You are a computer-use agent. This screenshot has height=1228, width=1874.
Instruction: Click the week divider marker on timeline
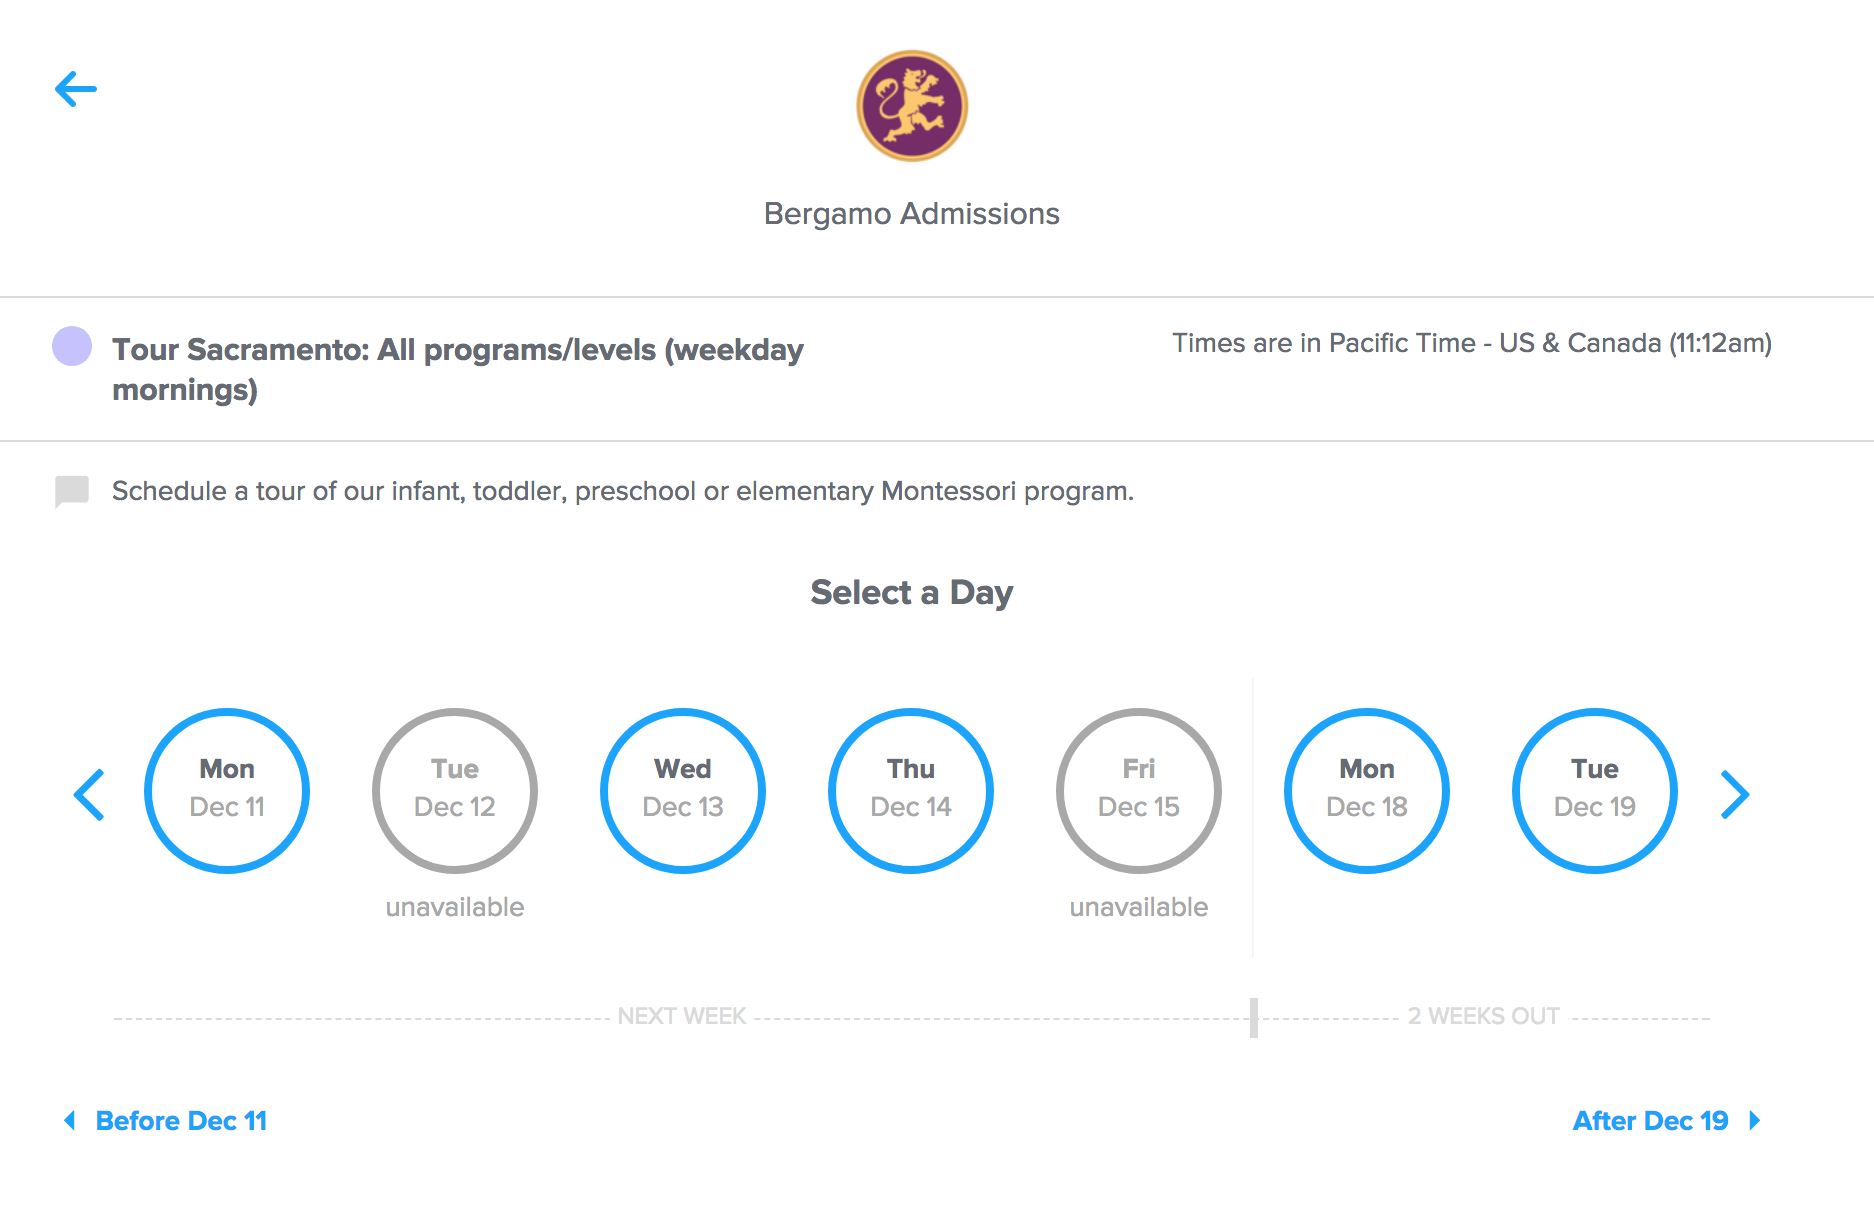coord(1254,1017)
